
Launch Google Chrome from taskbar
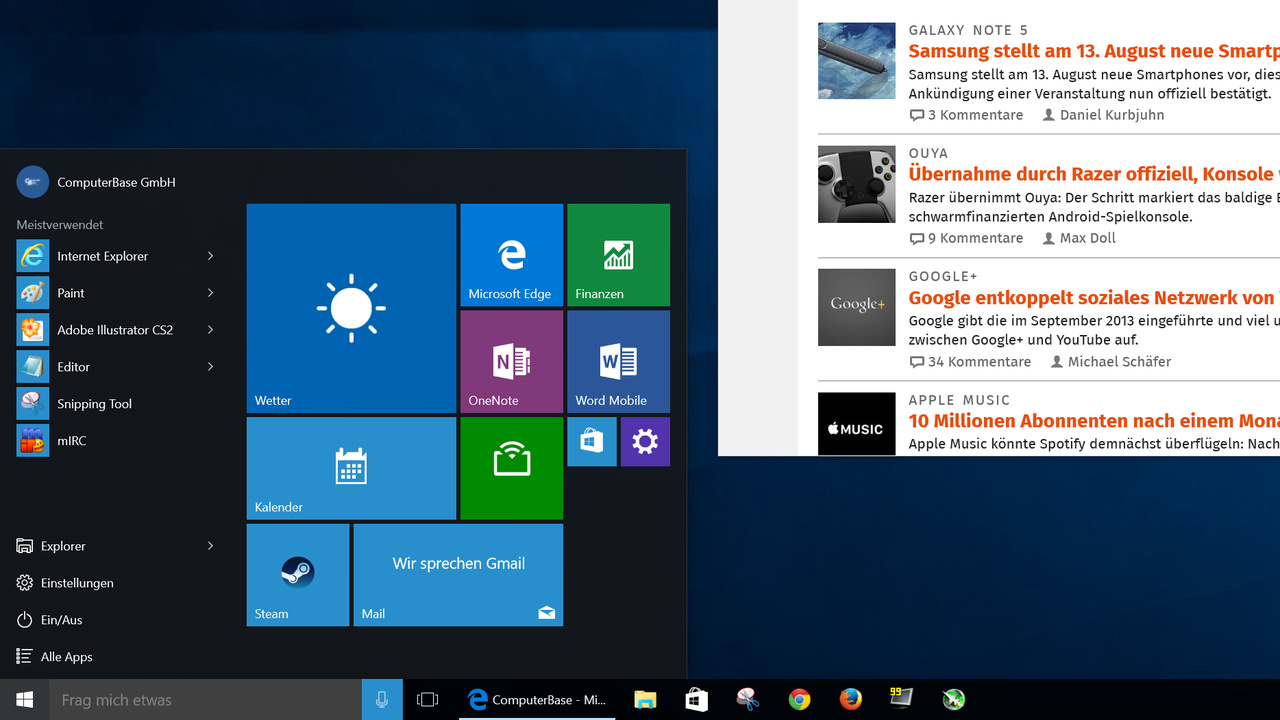click(799, 700)
